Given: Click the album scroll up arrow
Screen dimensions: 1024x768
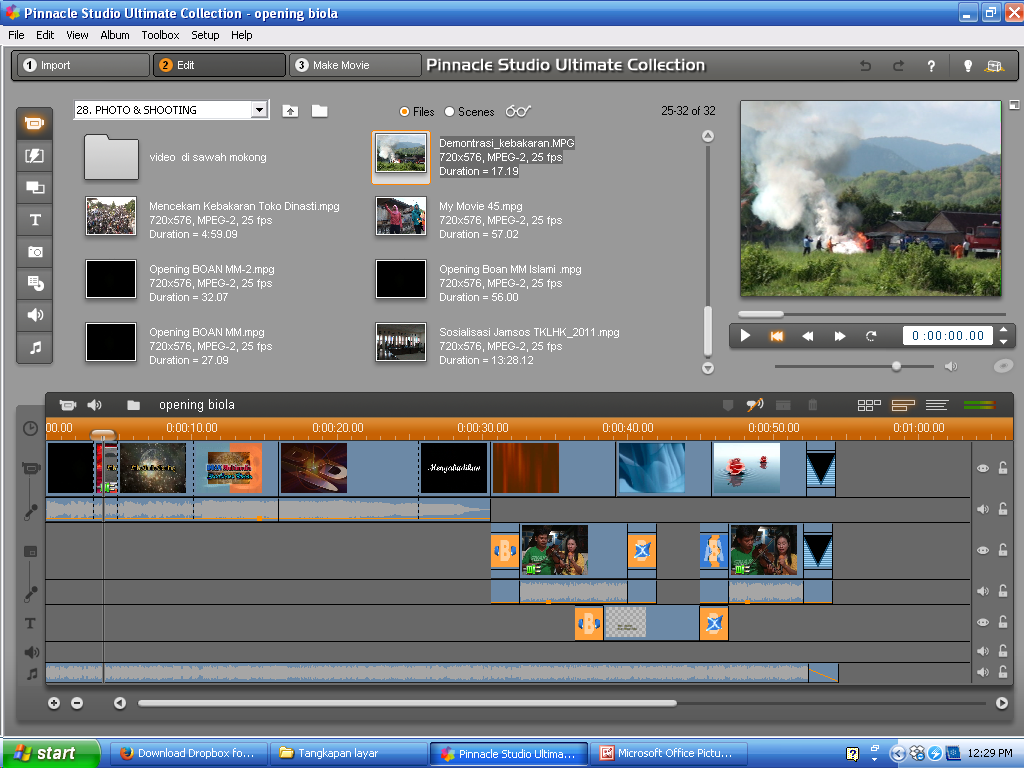Looking at the screenshot, I should pos(708,136).
